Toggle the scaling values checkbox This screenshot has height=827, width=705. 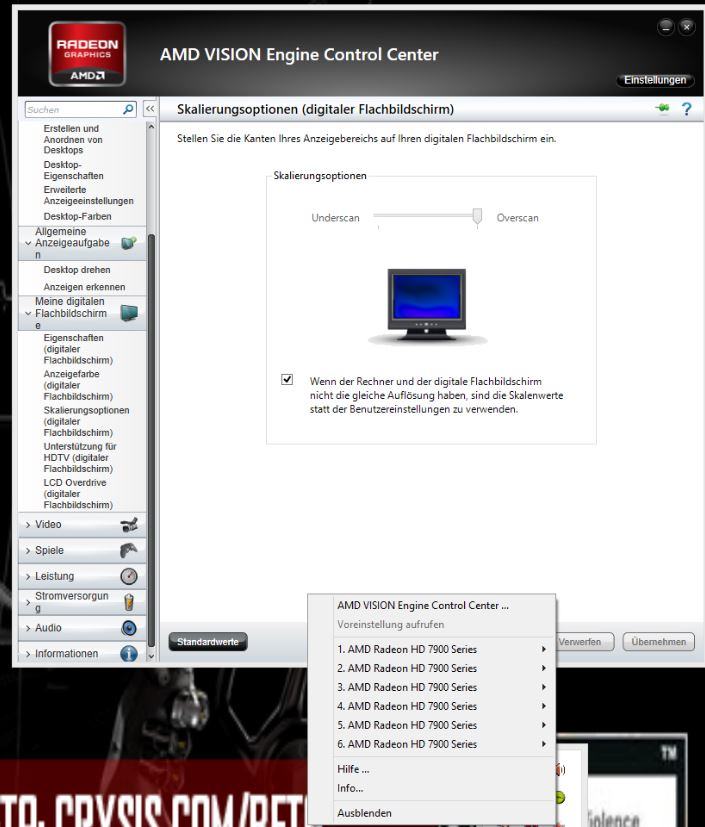coord(287,379)
